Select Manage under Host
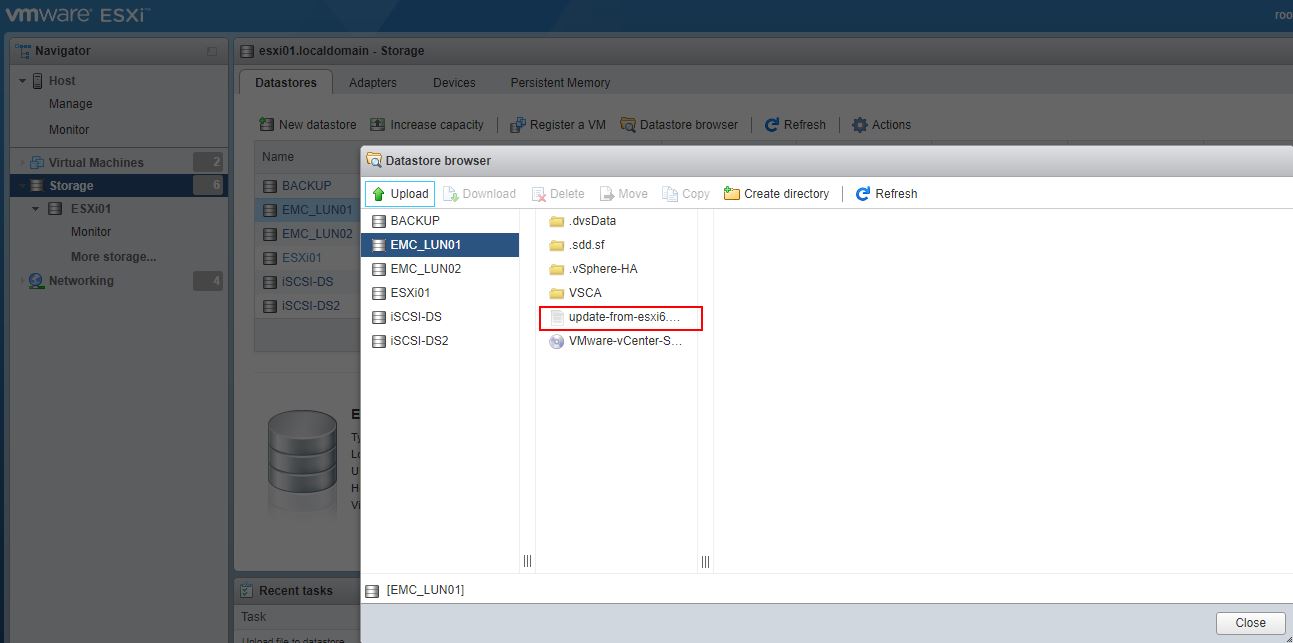Screen dimensions: 1293x643 pyautogui.click(x=70, y=104)
